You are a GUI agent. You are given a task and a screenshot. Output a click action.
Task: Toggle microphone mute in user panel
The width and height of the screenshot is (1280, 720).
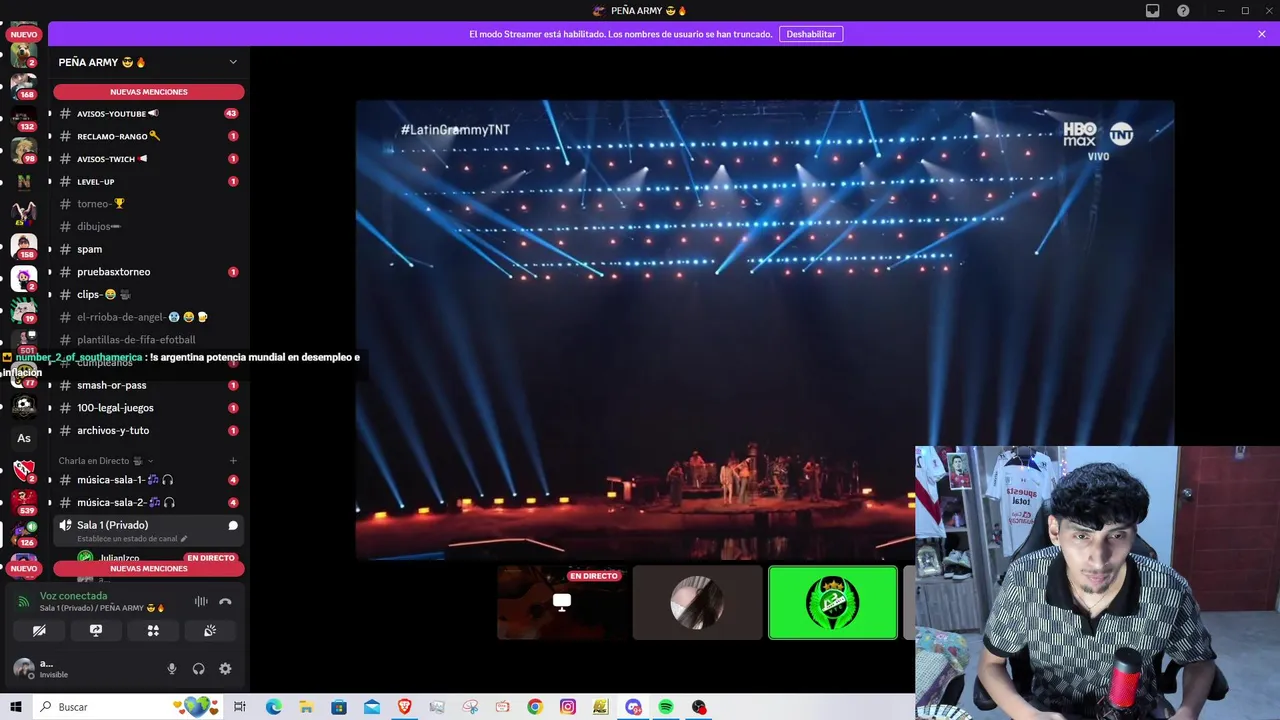[x=172, y=669]
